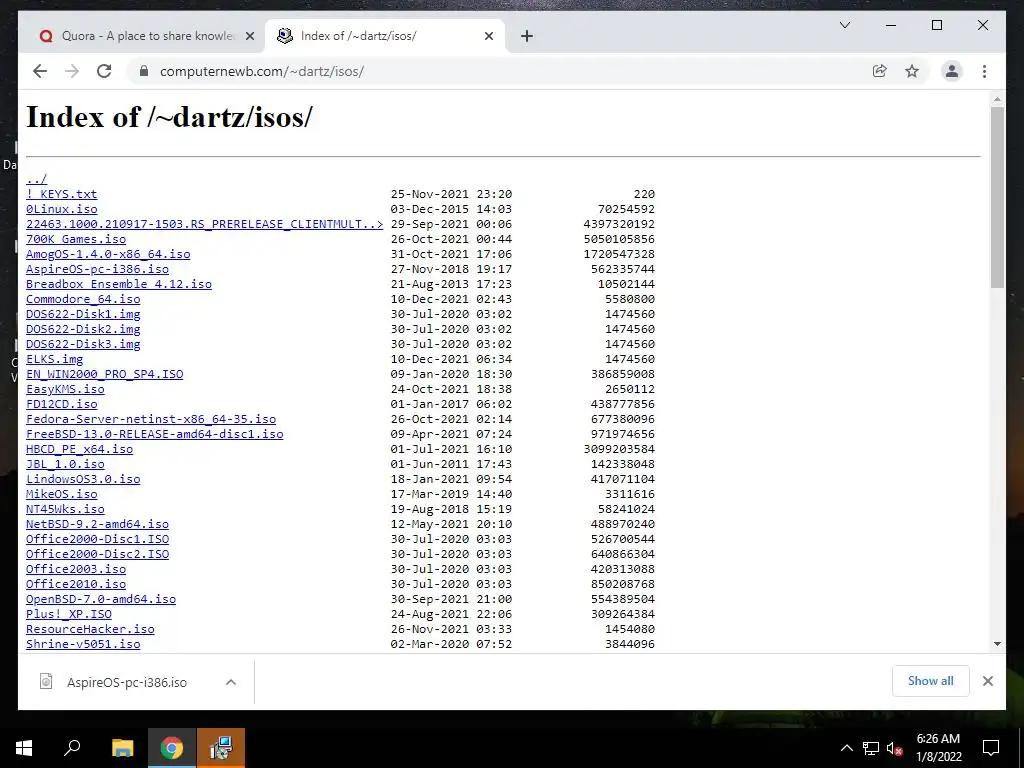Image resolution: width=1024 pixels, height=768 pixels.
Task: Download DOS622-Disk2.img
Action: (x=83, y=329)
